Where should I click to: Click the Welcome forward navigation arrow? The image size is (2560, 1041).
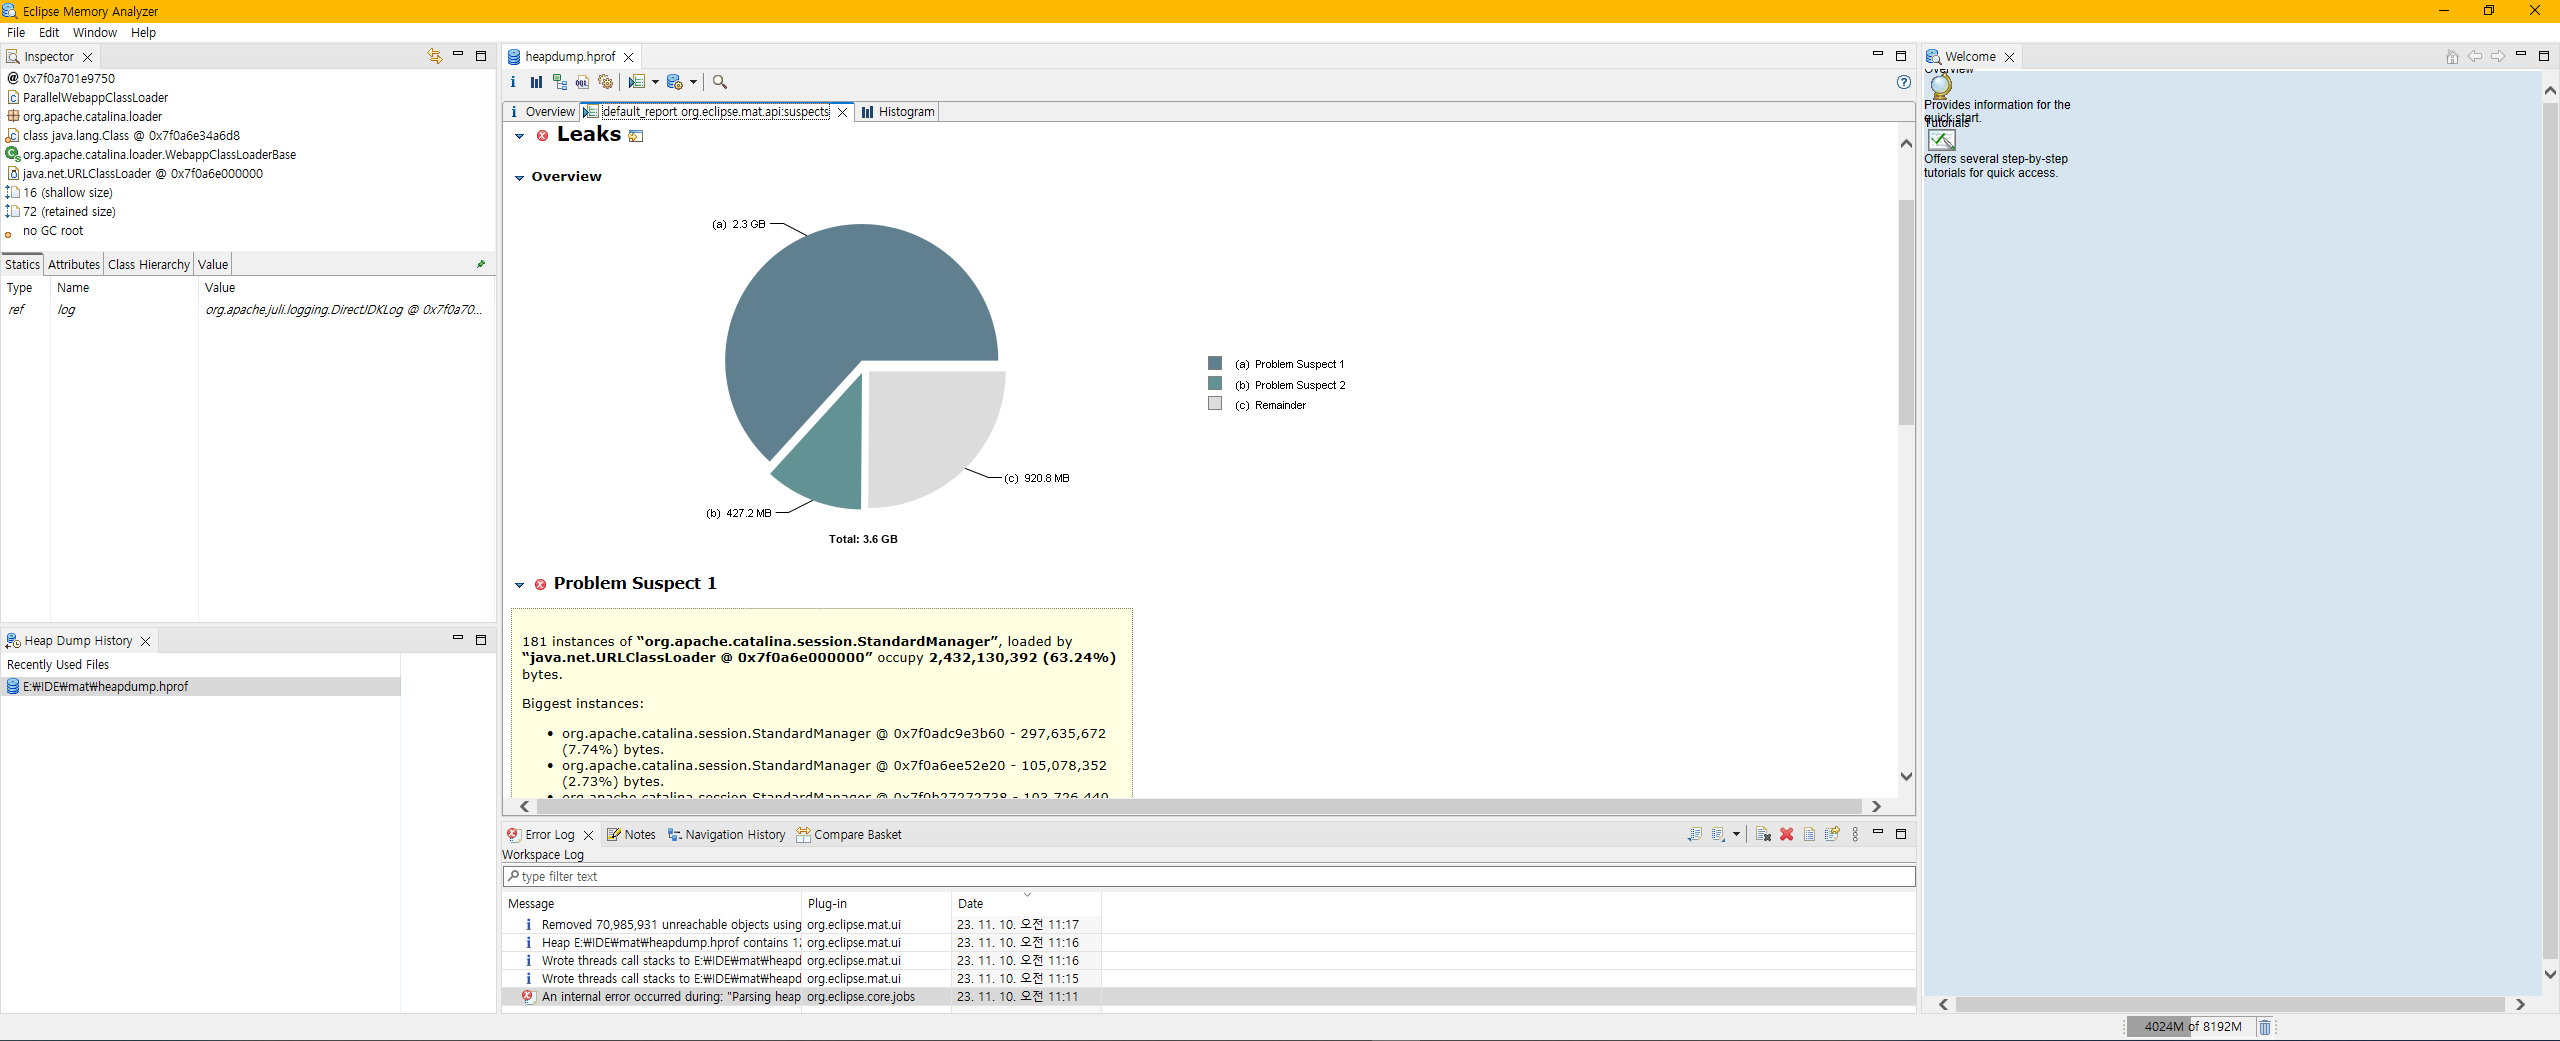pyautogui.click(x=2498, y=57)
